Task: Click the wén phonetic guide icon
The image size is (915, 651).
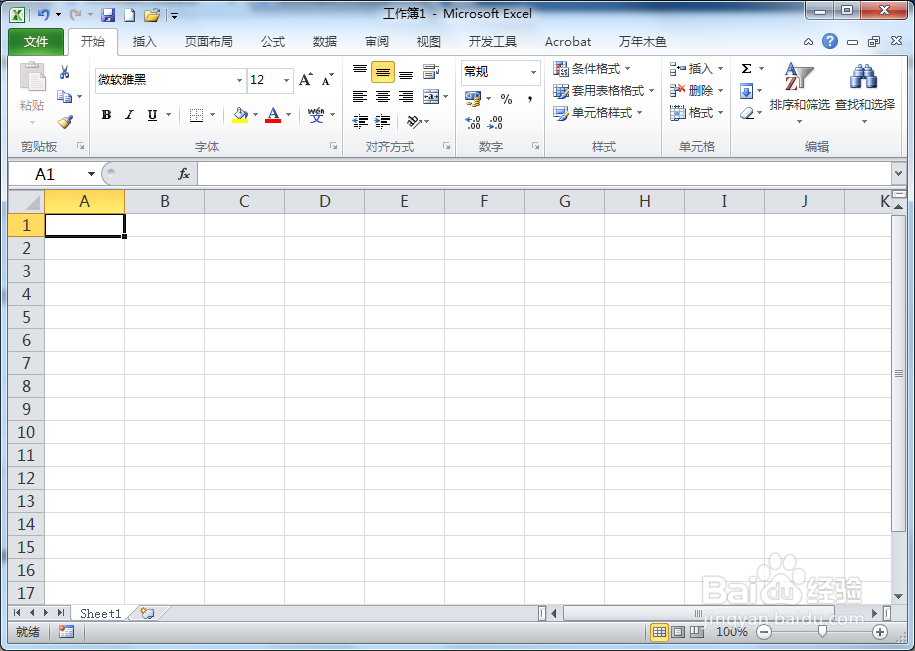Action: pos(316,115)
